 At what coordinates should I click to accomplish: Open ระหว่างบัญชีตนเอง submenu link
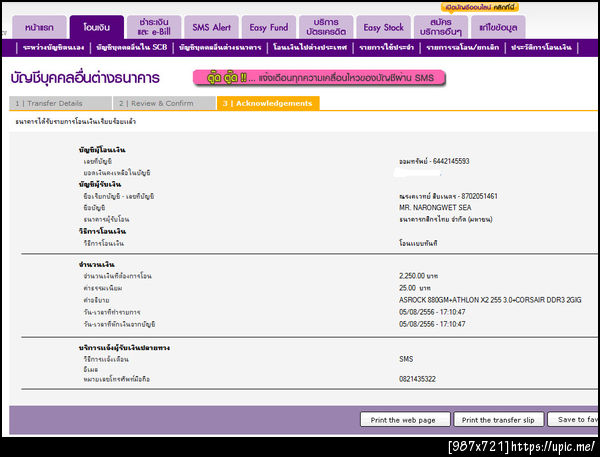click(x=54, y=47)
